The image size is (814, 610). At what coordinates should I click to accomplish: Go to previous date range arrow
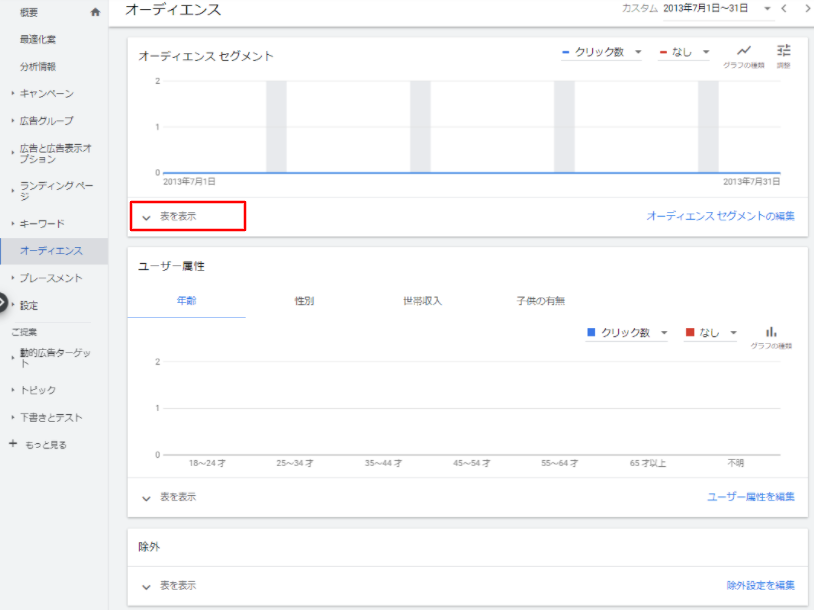point(784,9)
